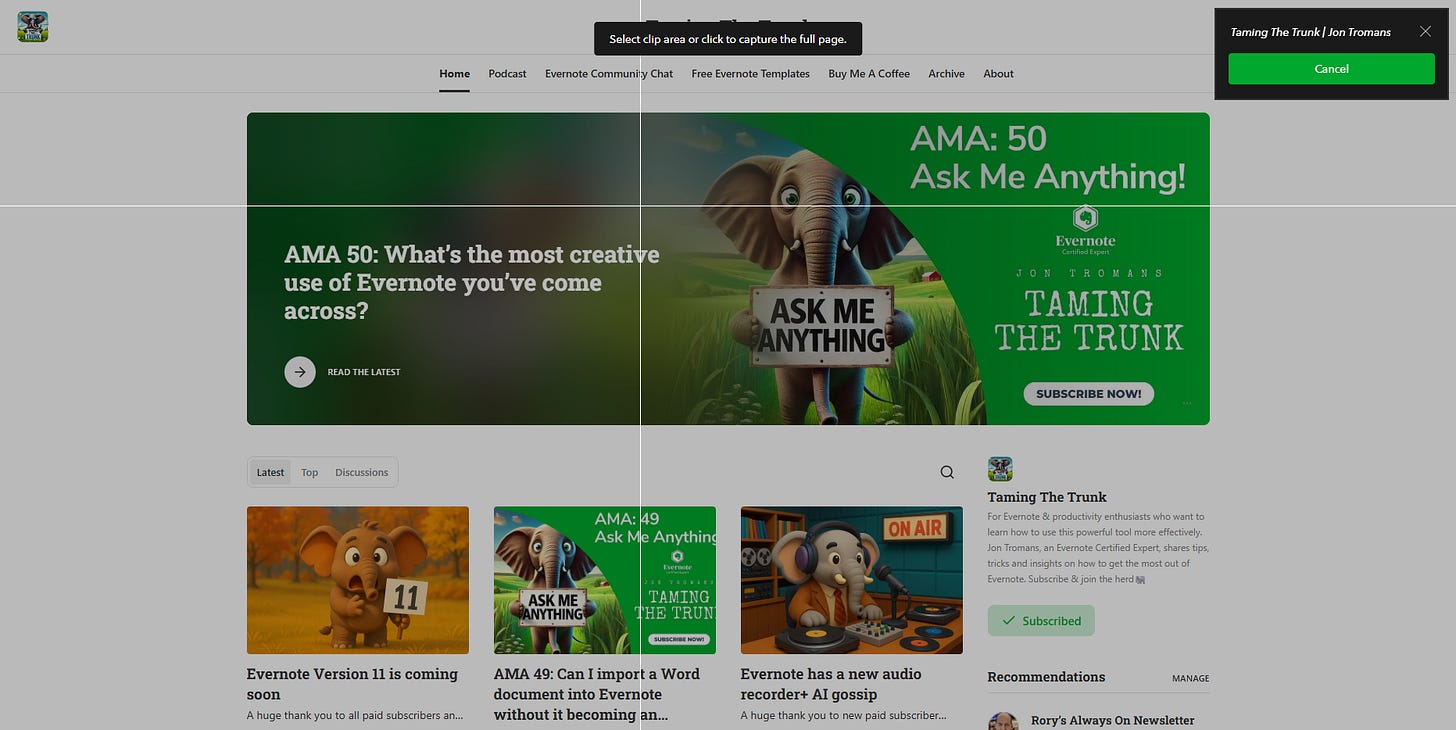Switch to Top posts filter
The image size is (1456, 730).
(x=310, y=472)
